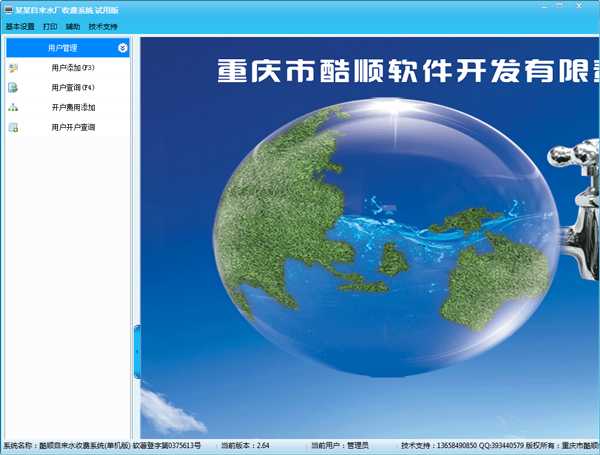Click the 用户查询 icon
Viewport: 600px width, 455px height.
click(x=13, y=88)
